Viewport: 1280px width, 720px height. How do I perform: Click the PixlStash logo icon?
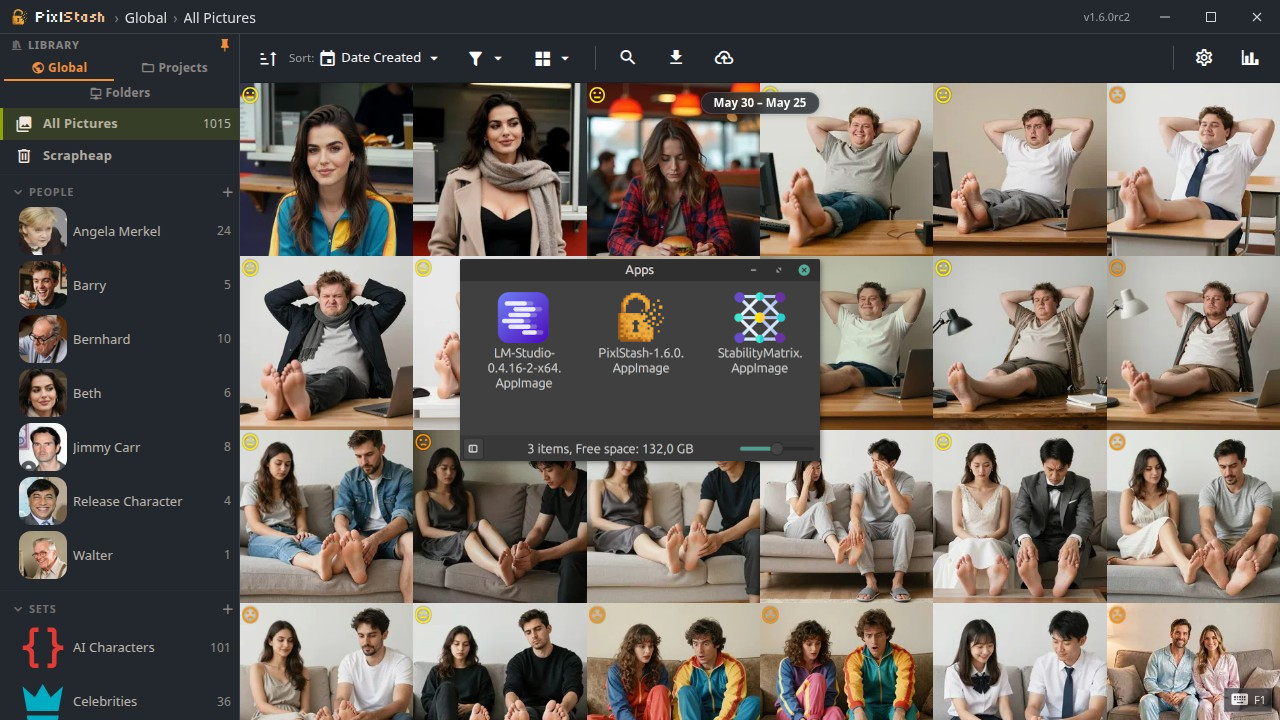click(19, 17)
